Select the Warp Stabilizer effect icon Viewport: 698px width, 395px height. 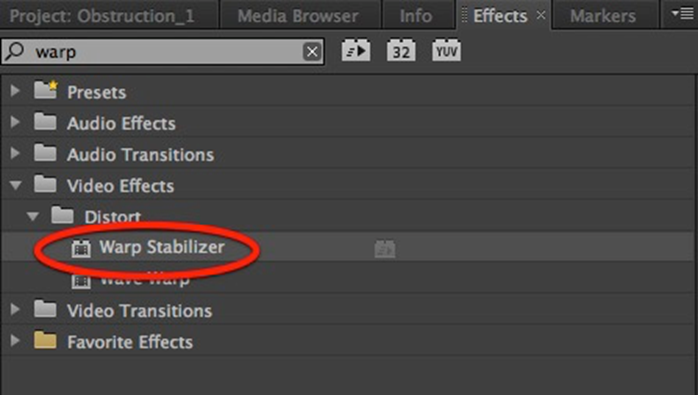coord(81,248)
